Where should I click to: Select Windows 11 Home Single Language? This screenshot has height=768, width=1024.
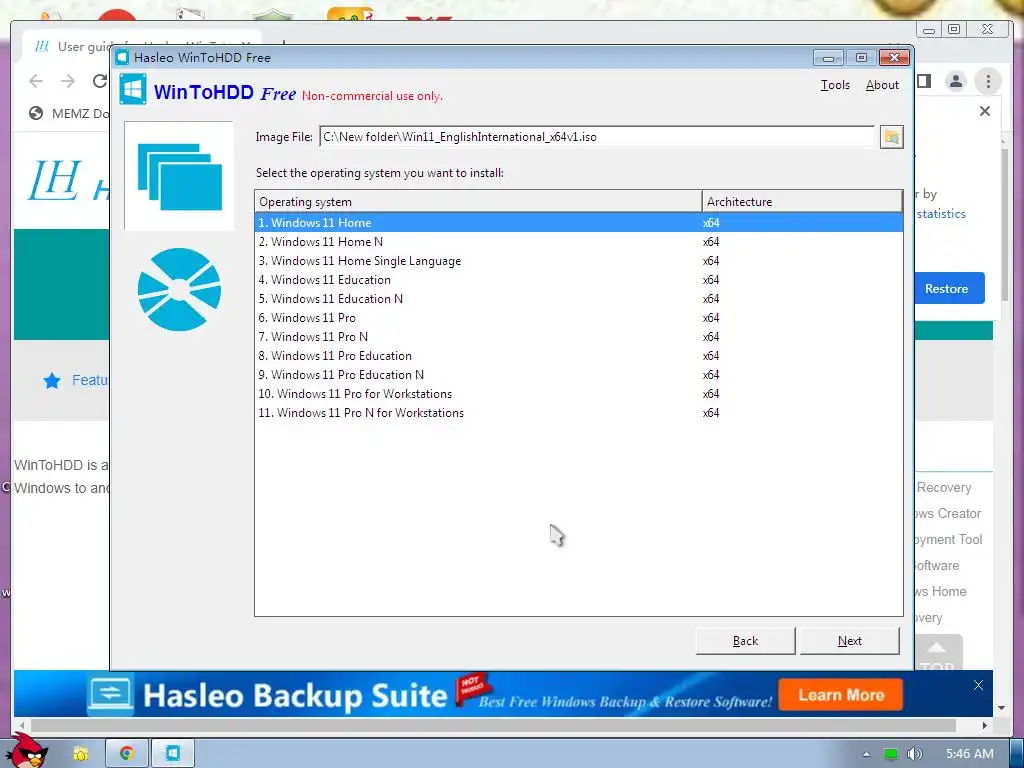click(x=579, y=261)
